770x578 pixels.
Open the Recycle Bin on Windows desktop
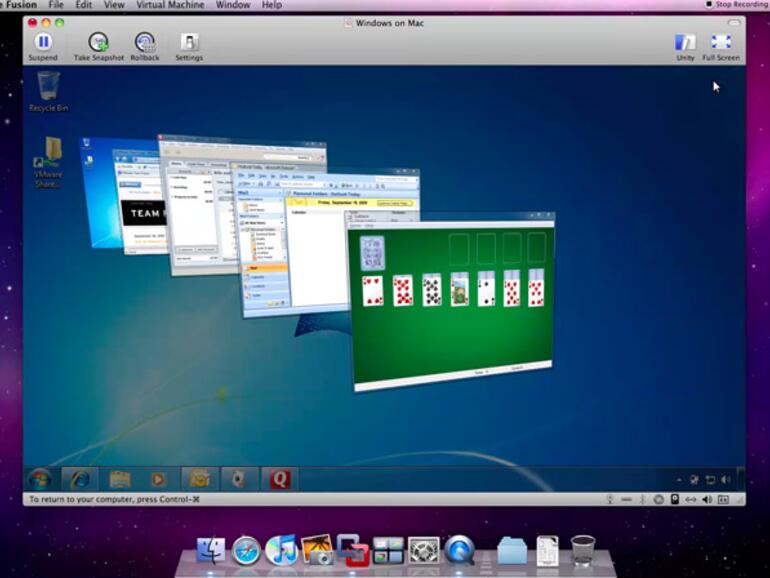click(47, 88)
